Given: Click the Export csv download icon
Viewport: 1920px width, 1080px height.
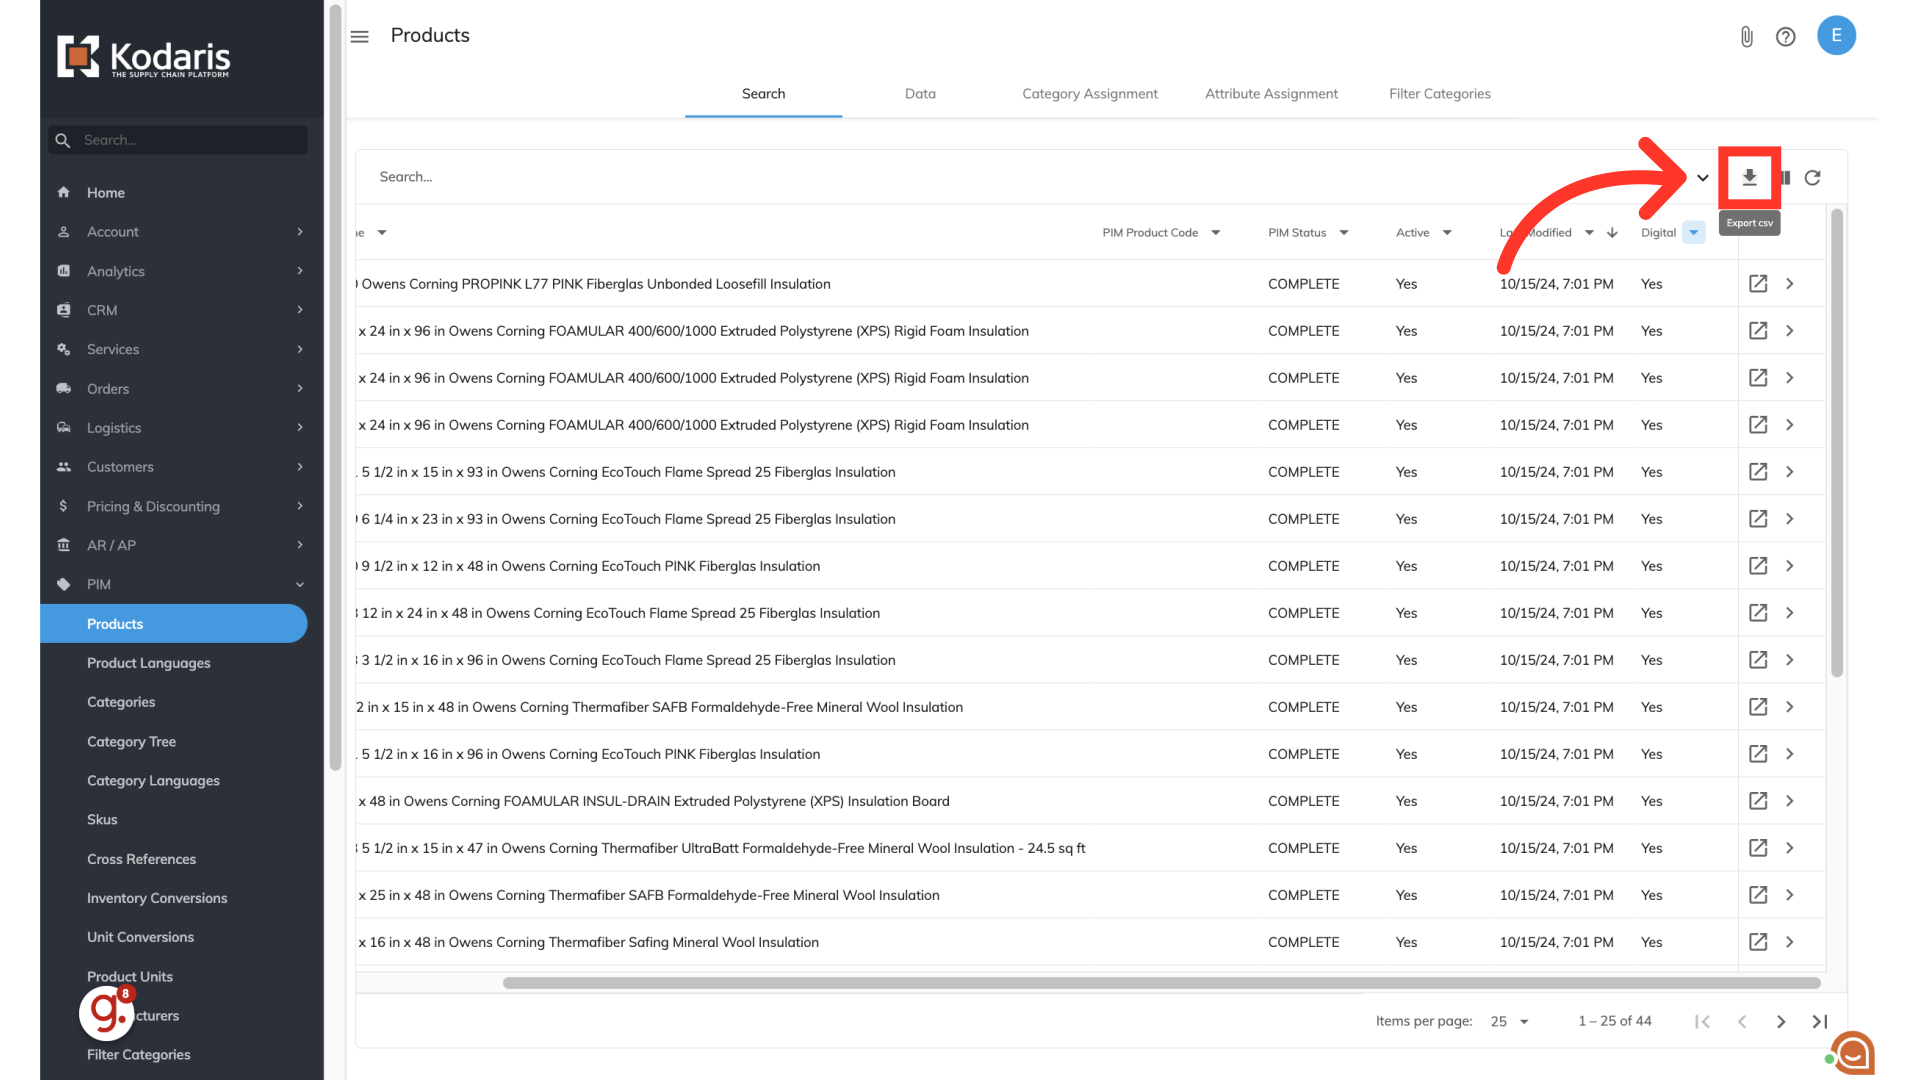Looking at the screenshot, I should click(1749, 177).
